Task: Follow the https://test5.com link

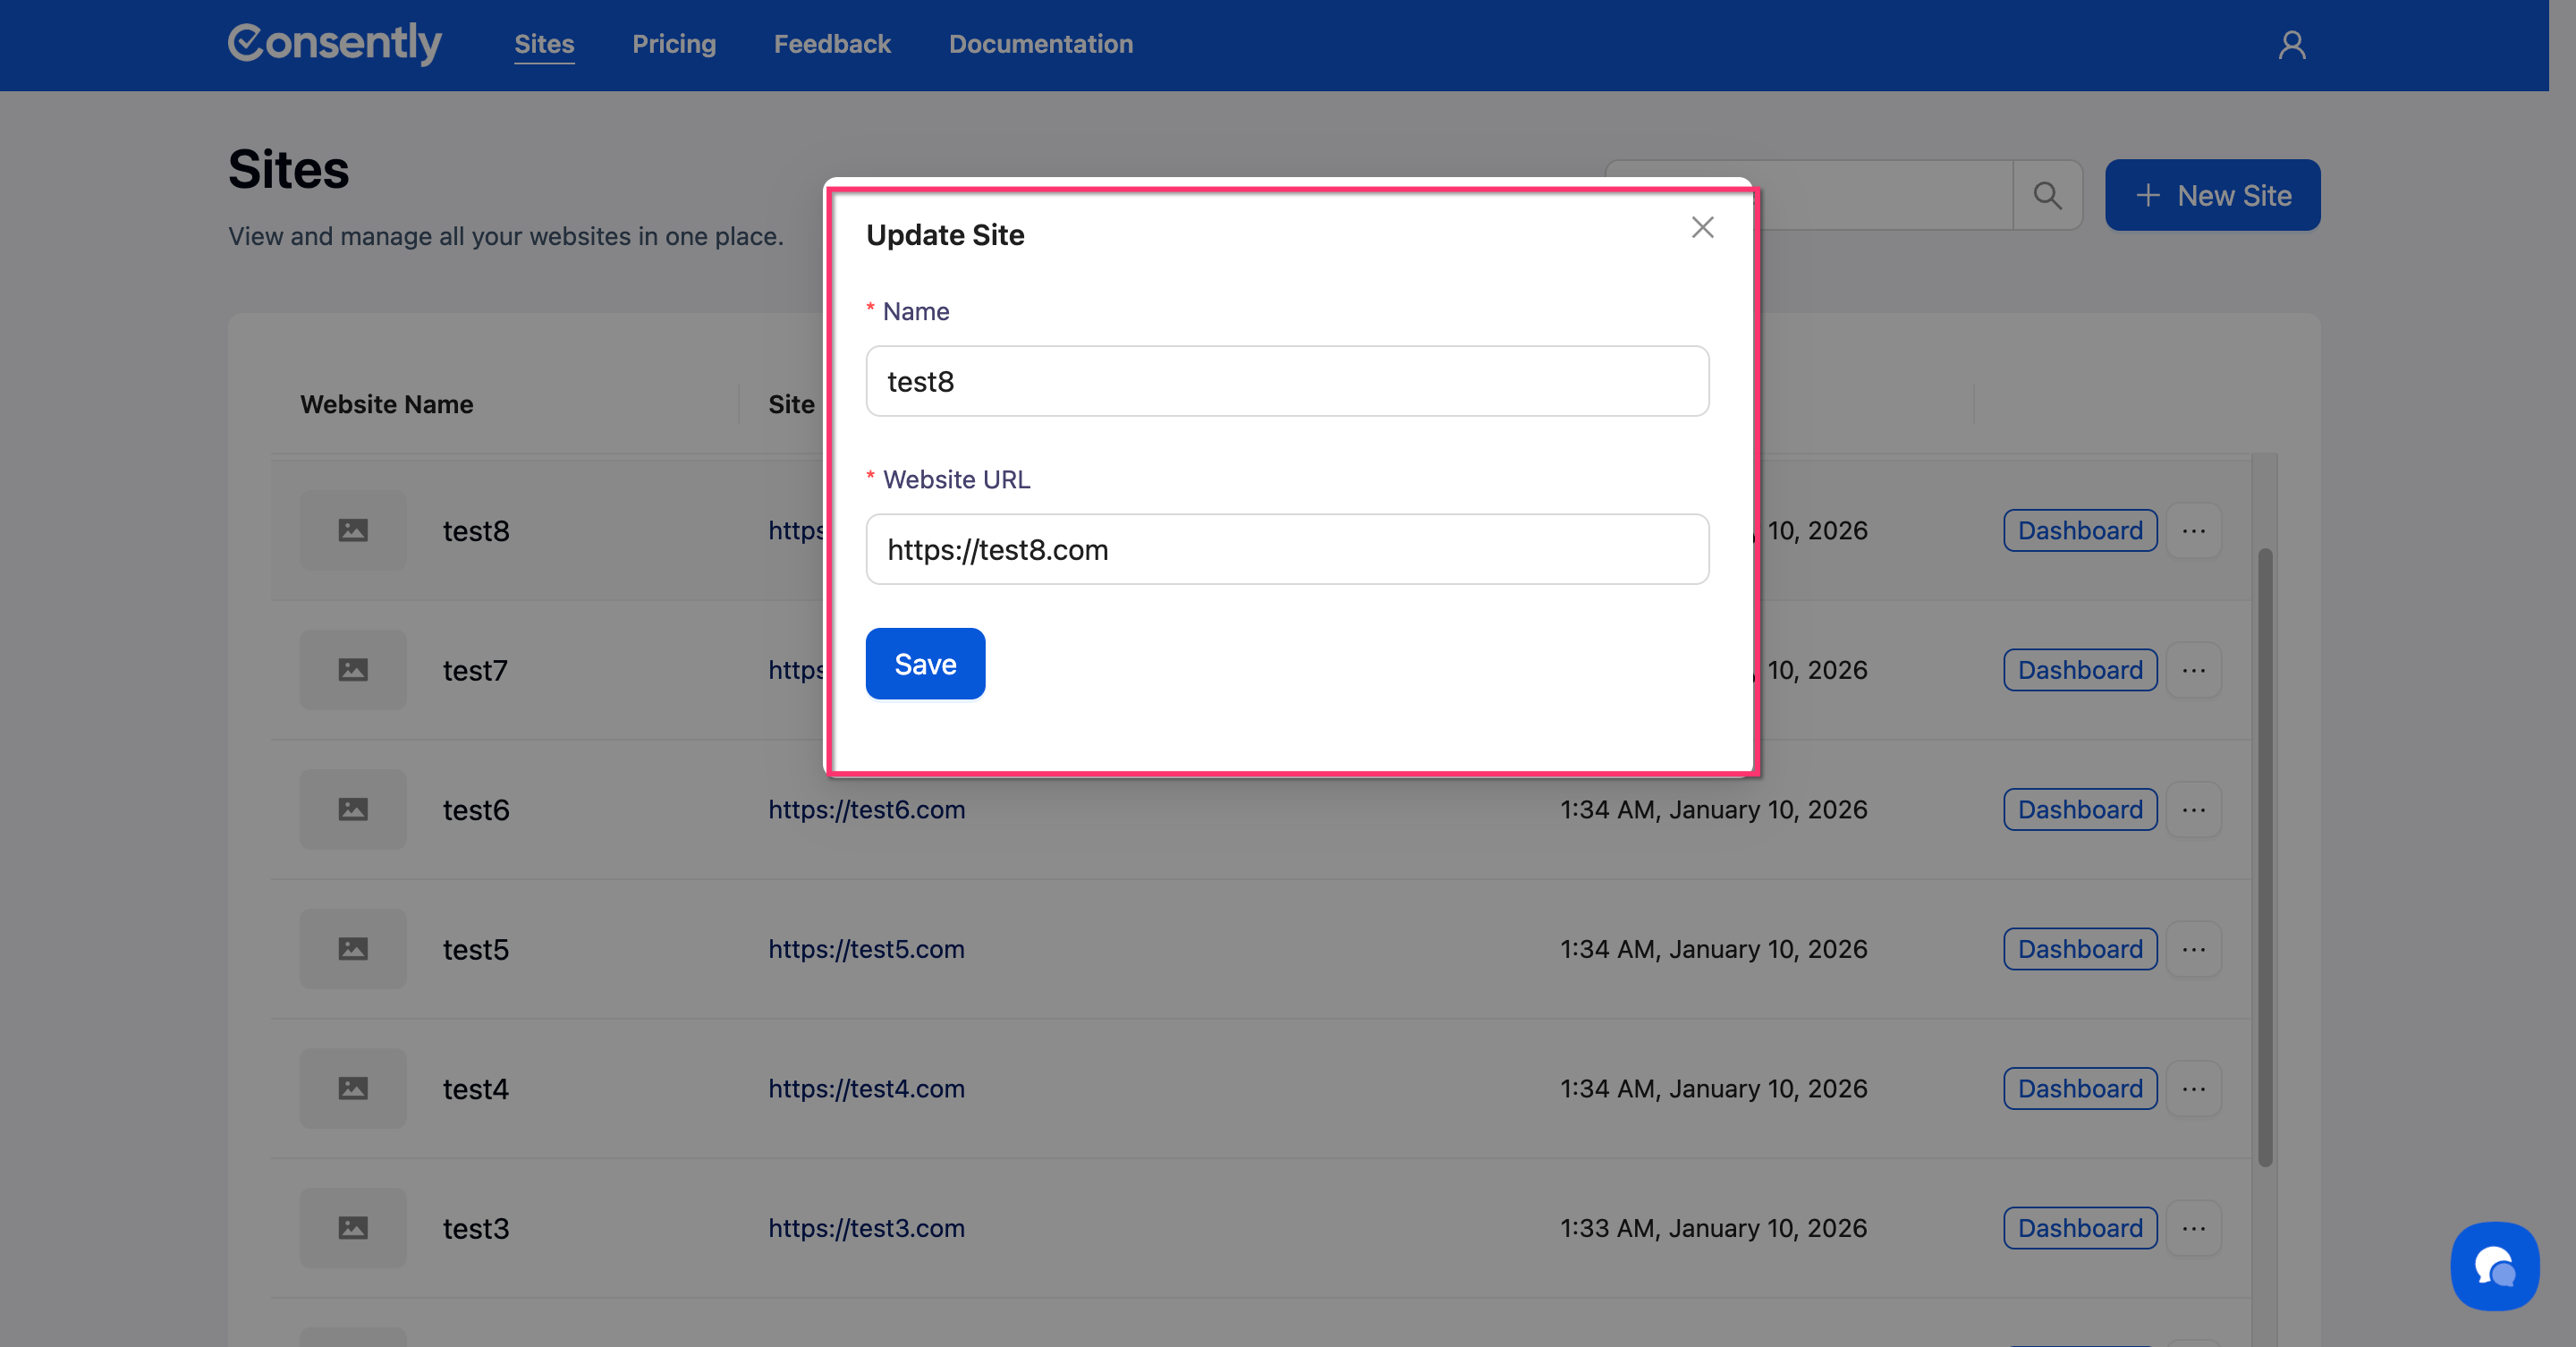Action: coord(866,949)
